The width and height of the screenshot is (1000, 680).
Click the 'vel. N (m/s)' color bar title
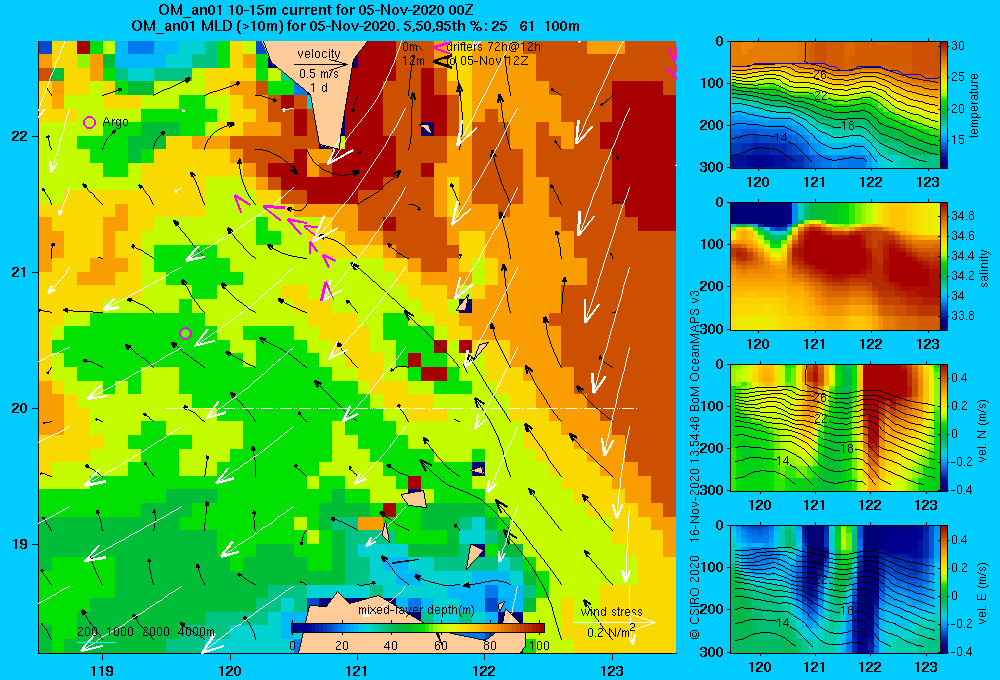pos(983,431)
